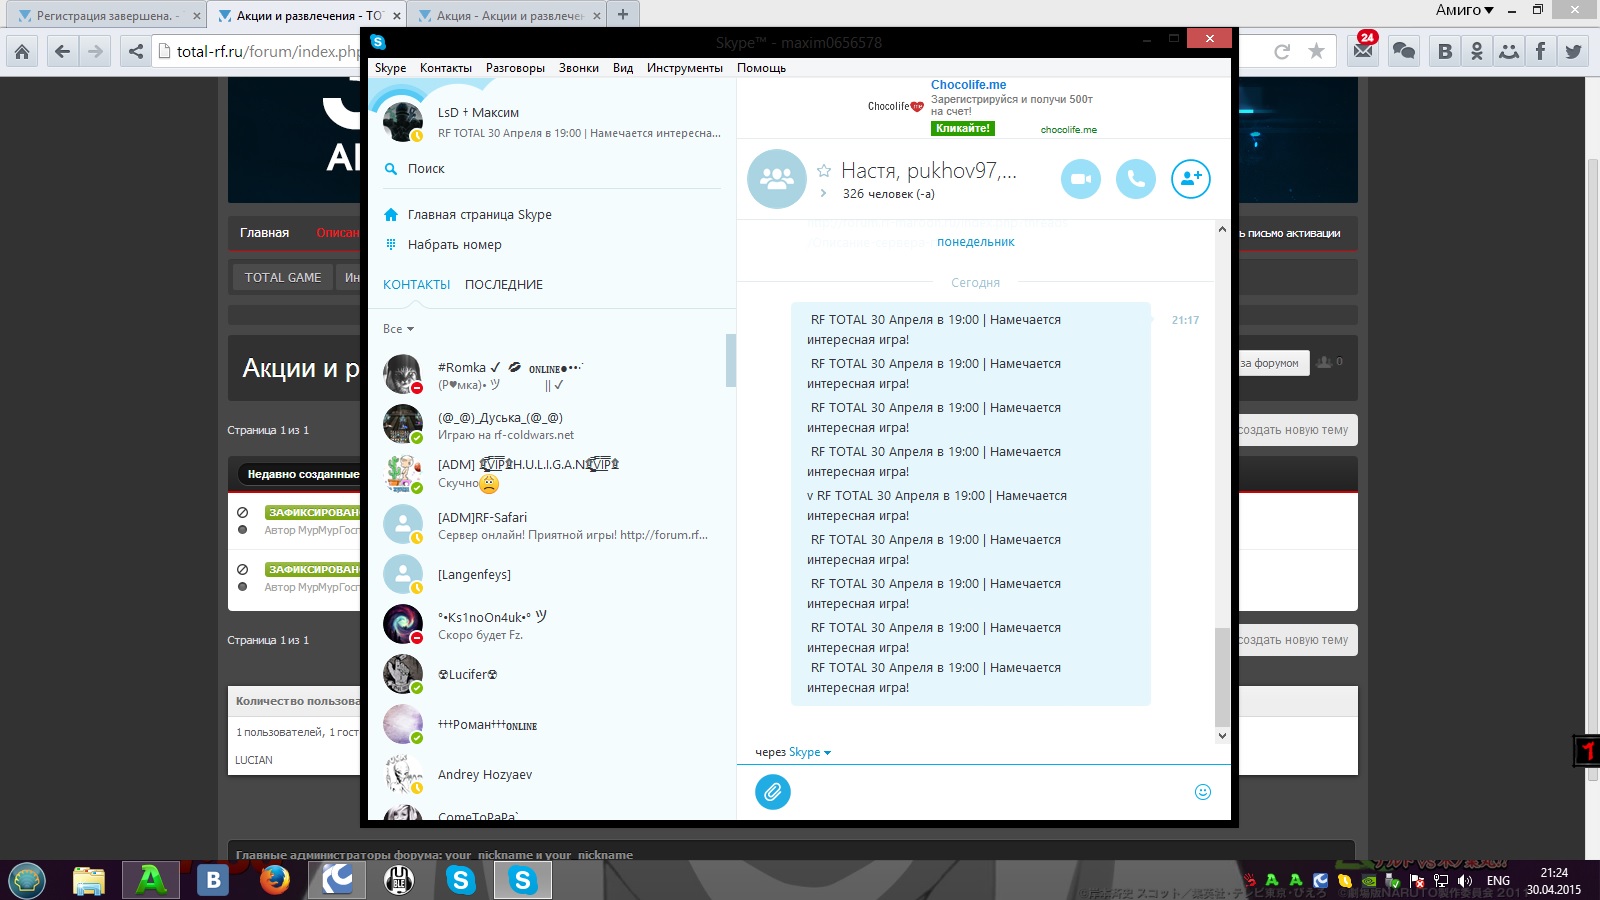Open the Odnoklassniki icon in browser toolbar

click(x=1477, y=51)
